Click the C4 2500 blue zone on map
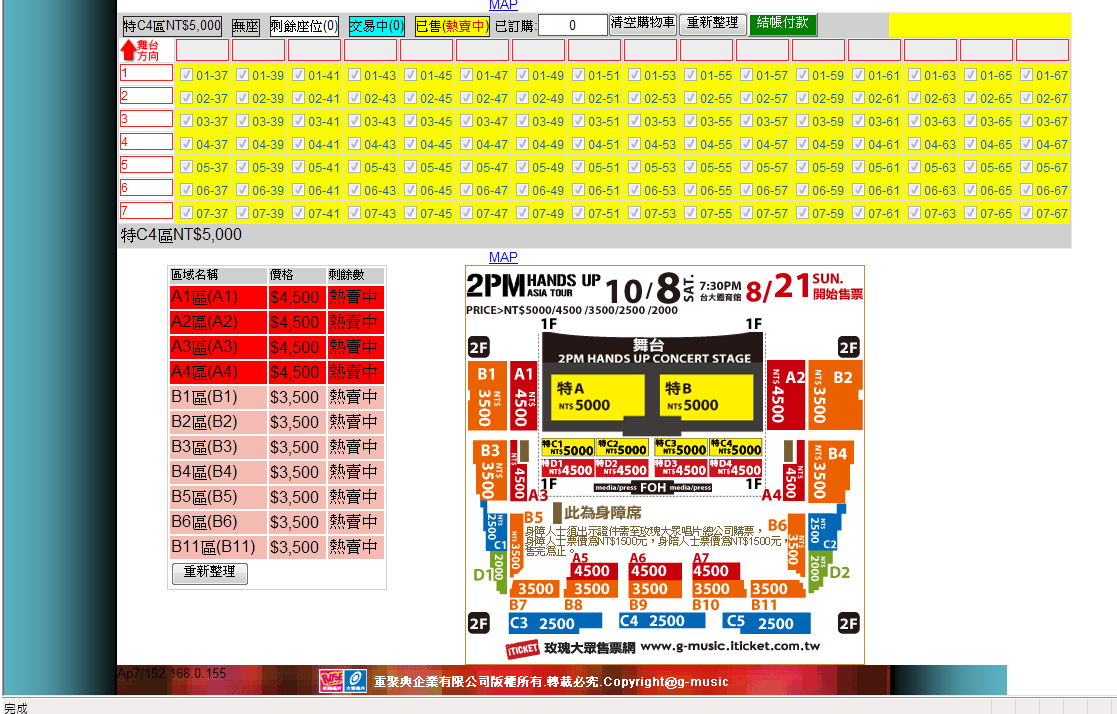Viewport: 1117px width, 714px height. click(x=661, y=621)
